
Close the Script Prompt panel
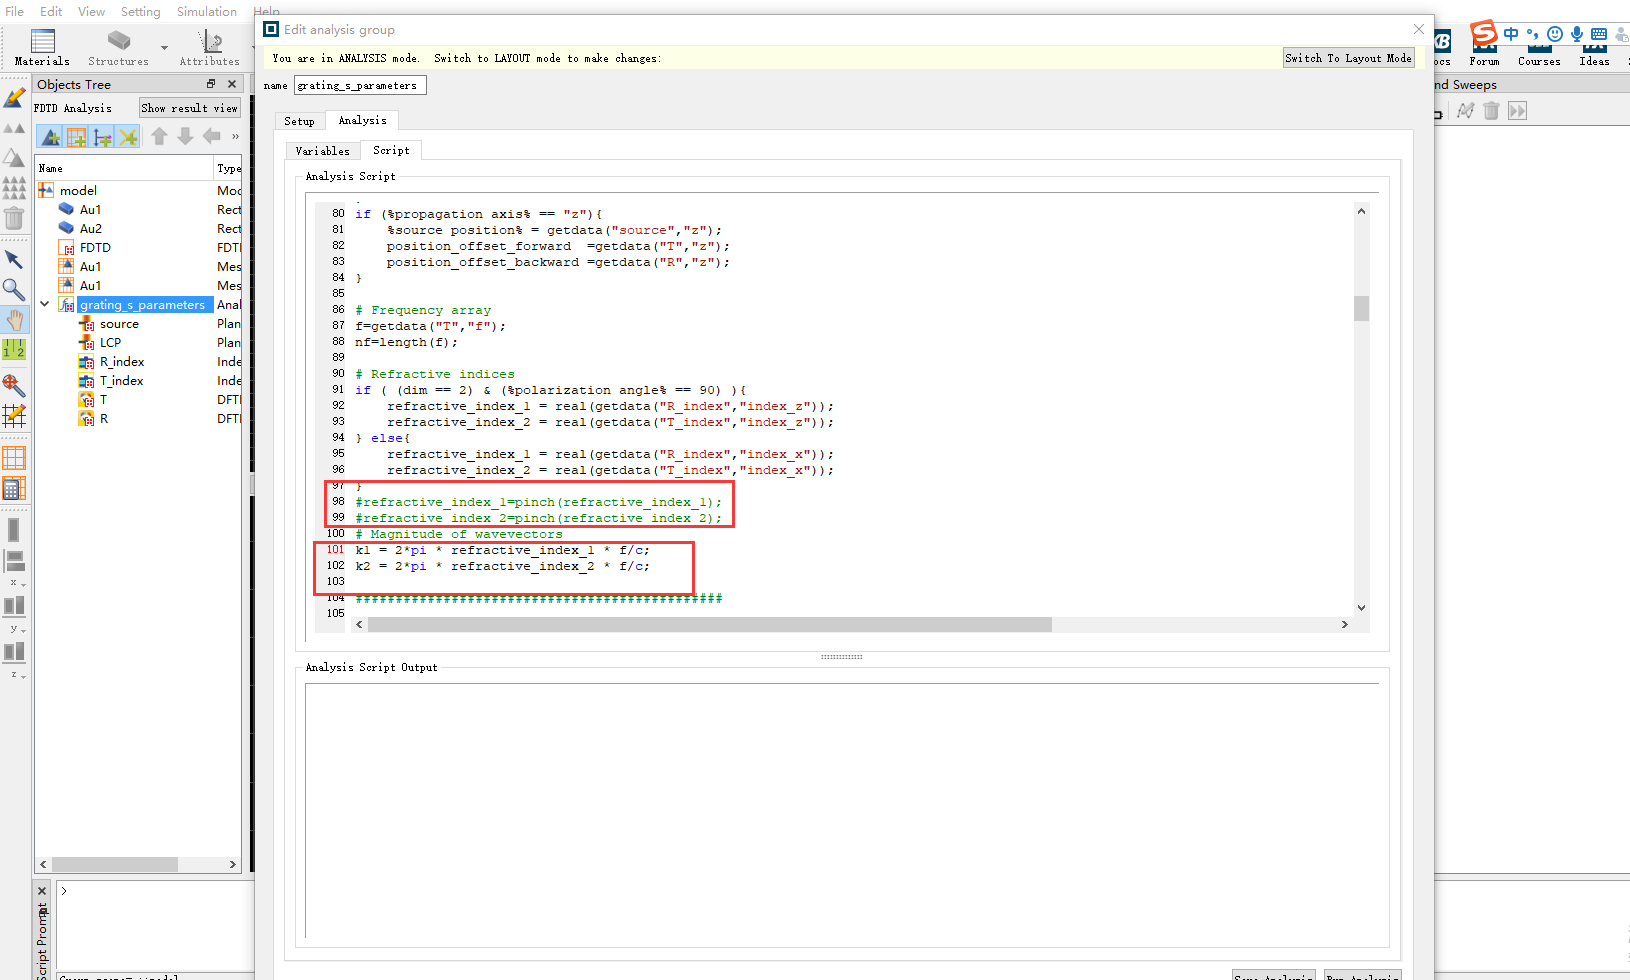tap(42, 890)
